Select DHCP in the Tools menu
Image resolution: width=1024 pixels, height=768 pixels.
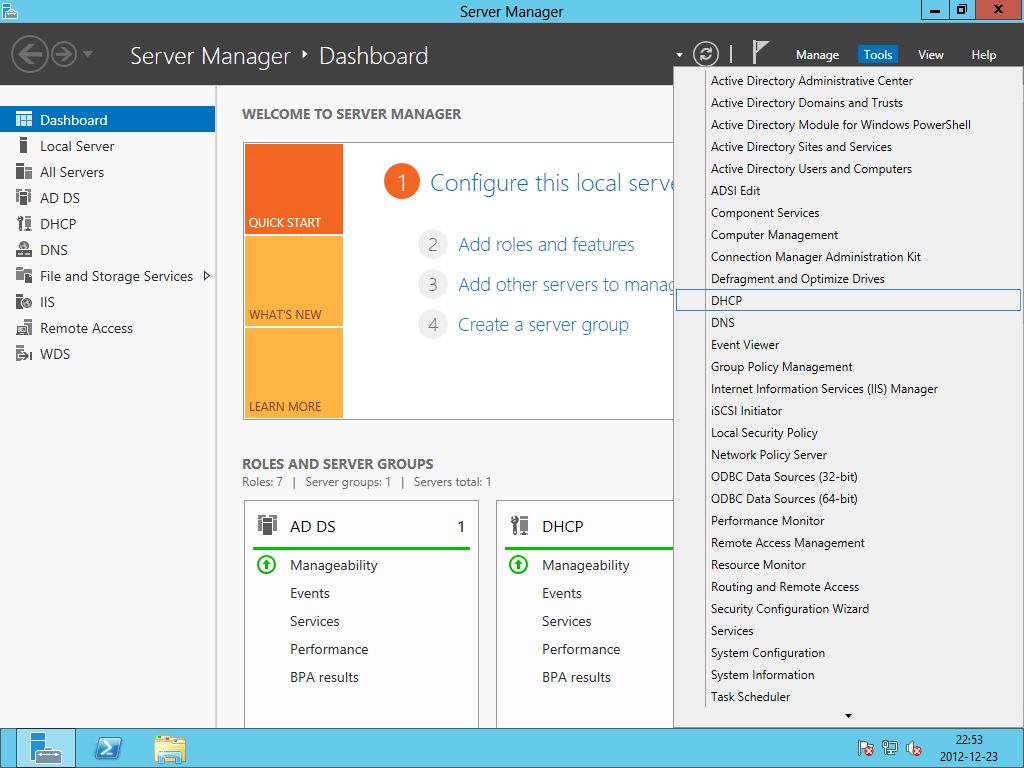point(848,300)
